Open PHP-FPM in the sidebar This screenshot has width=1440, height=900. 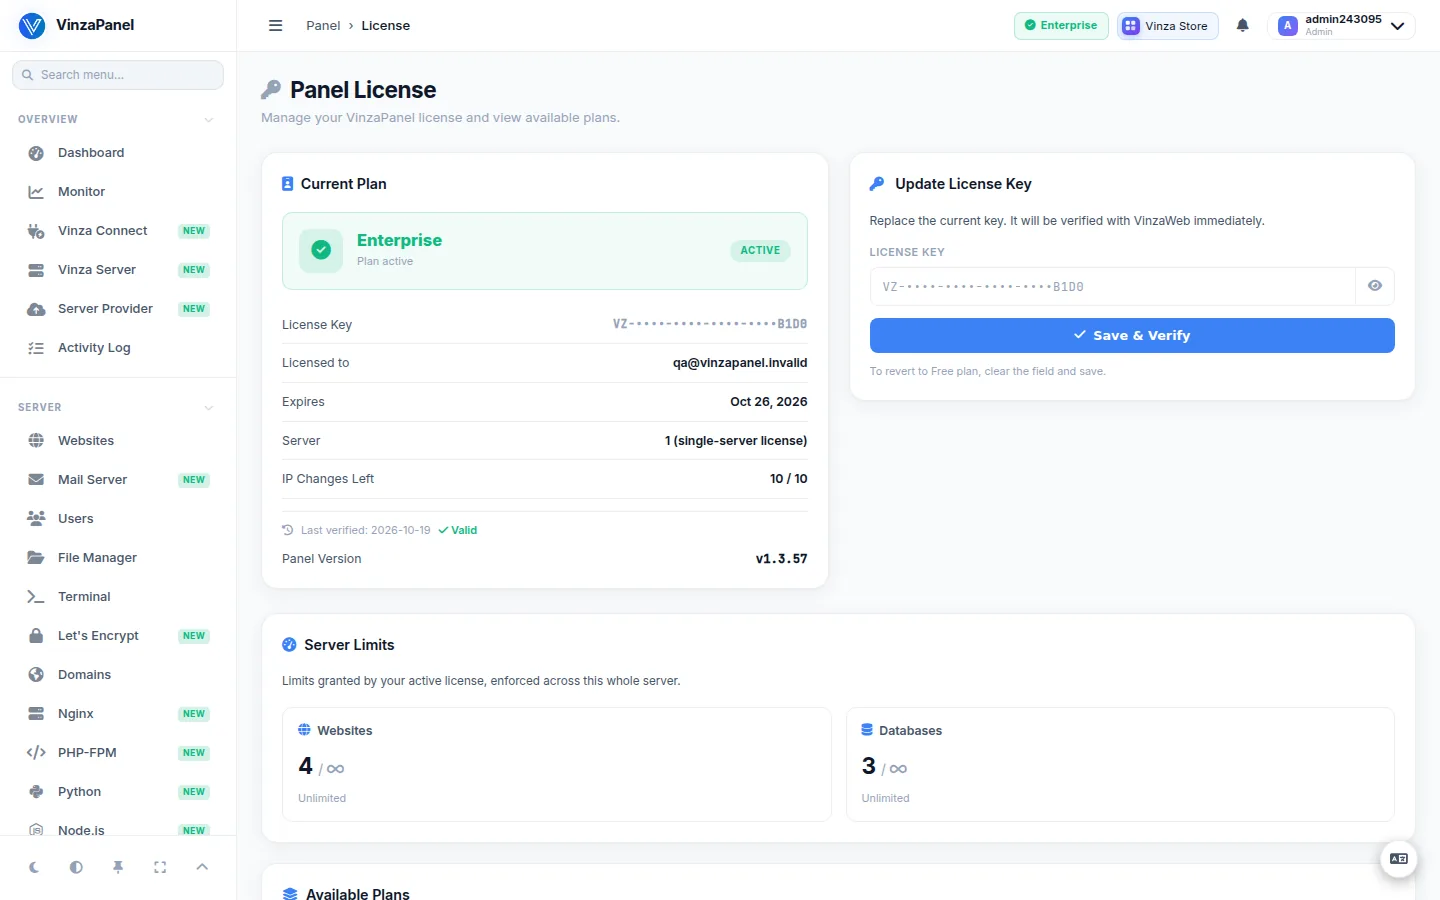coord(118,753)
